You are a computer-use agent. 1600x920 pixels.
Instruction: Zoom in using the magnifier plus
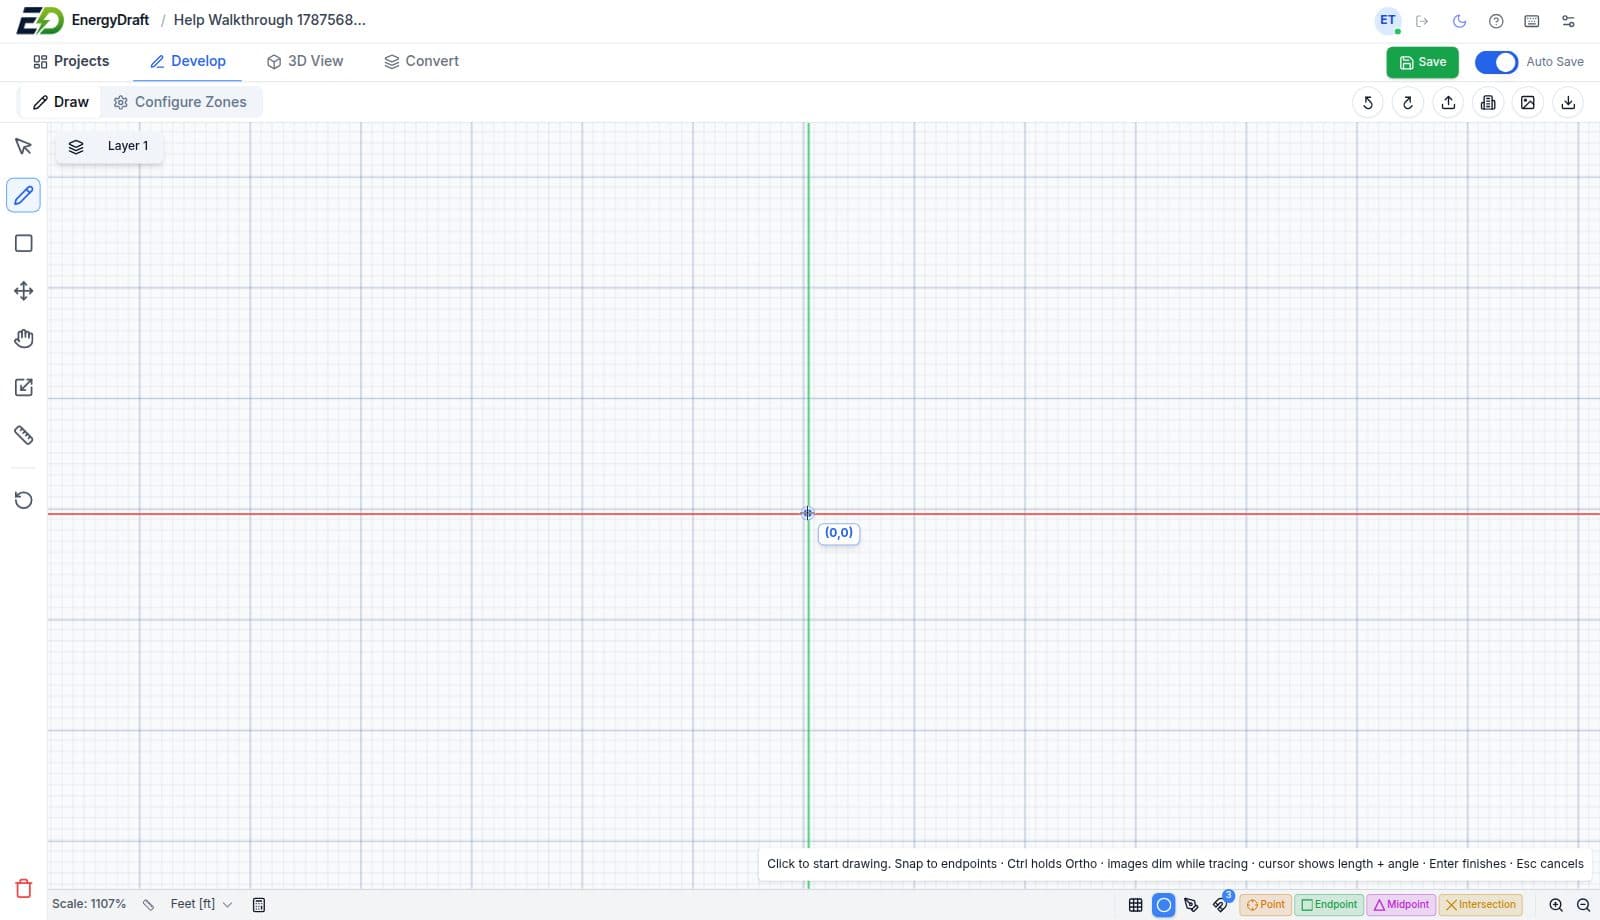coord(1556,905)
